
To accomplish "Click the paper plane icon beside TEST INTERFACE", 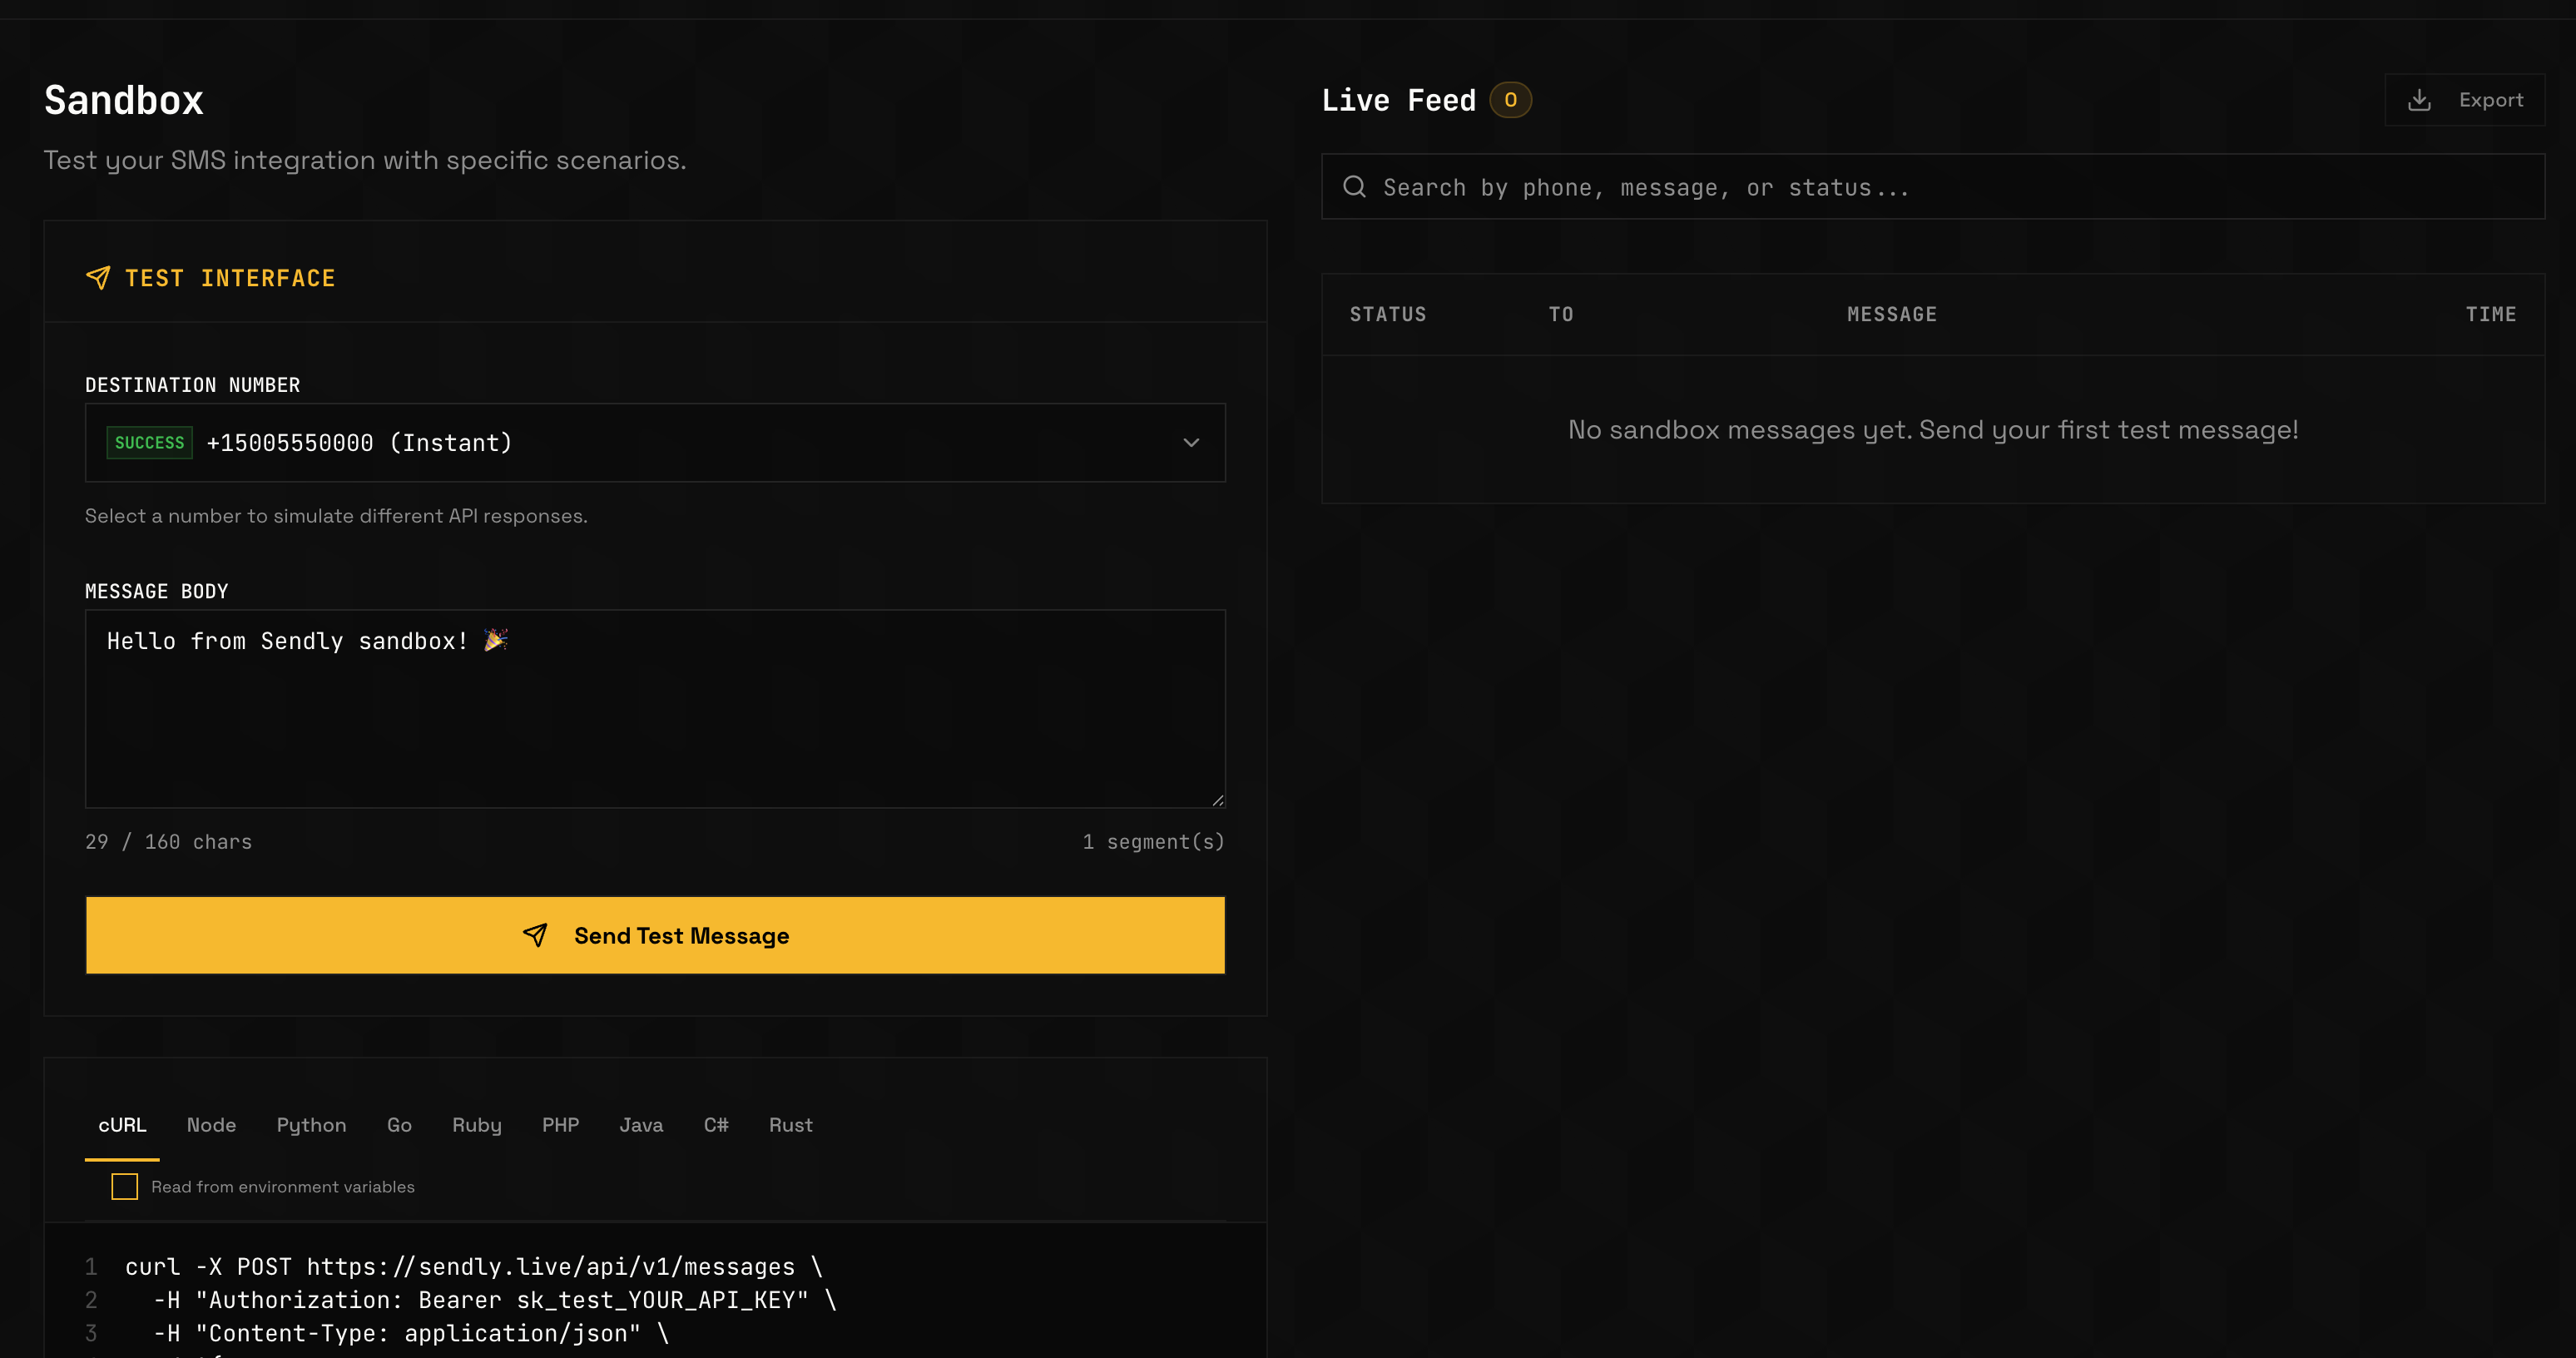I will 99,278.
